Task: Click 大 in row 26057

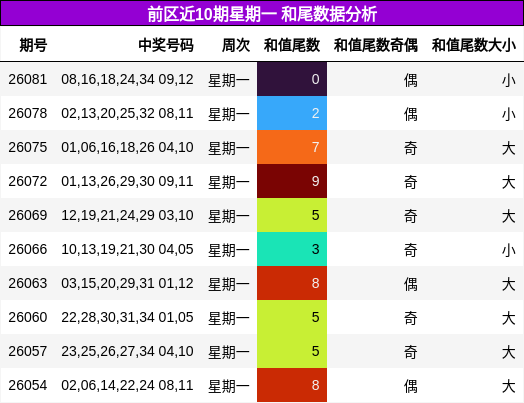Action: [x=509, y=352]
